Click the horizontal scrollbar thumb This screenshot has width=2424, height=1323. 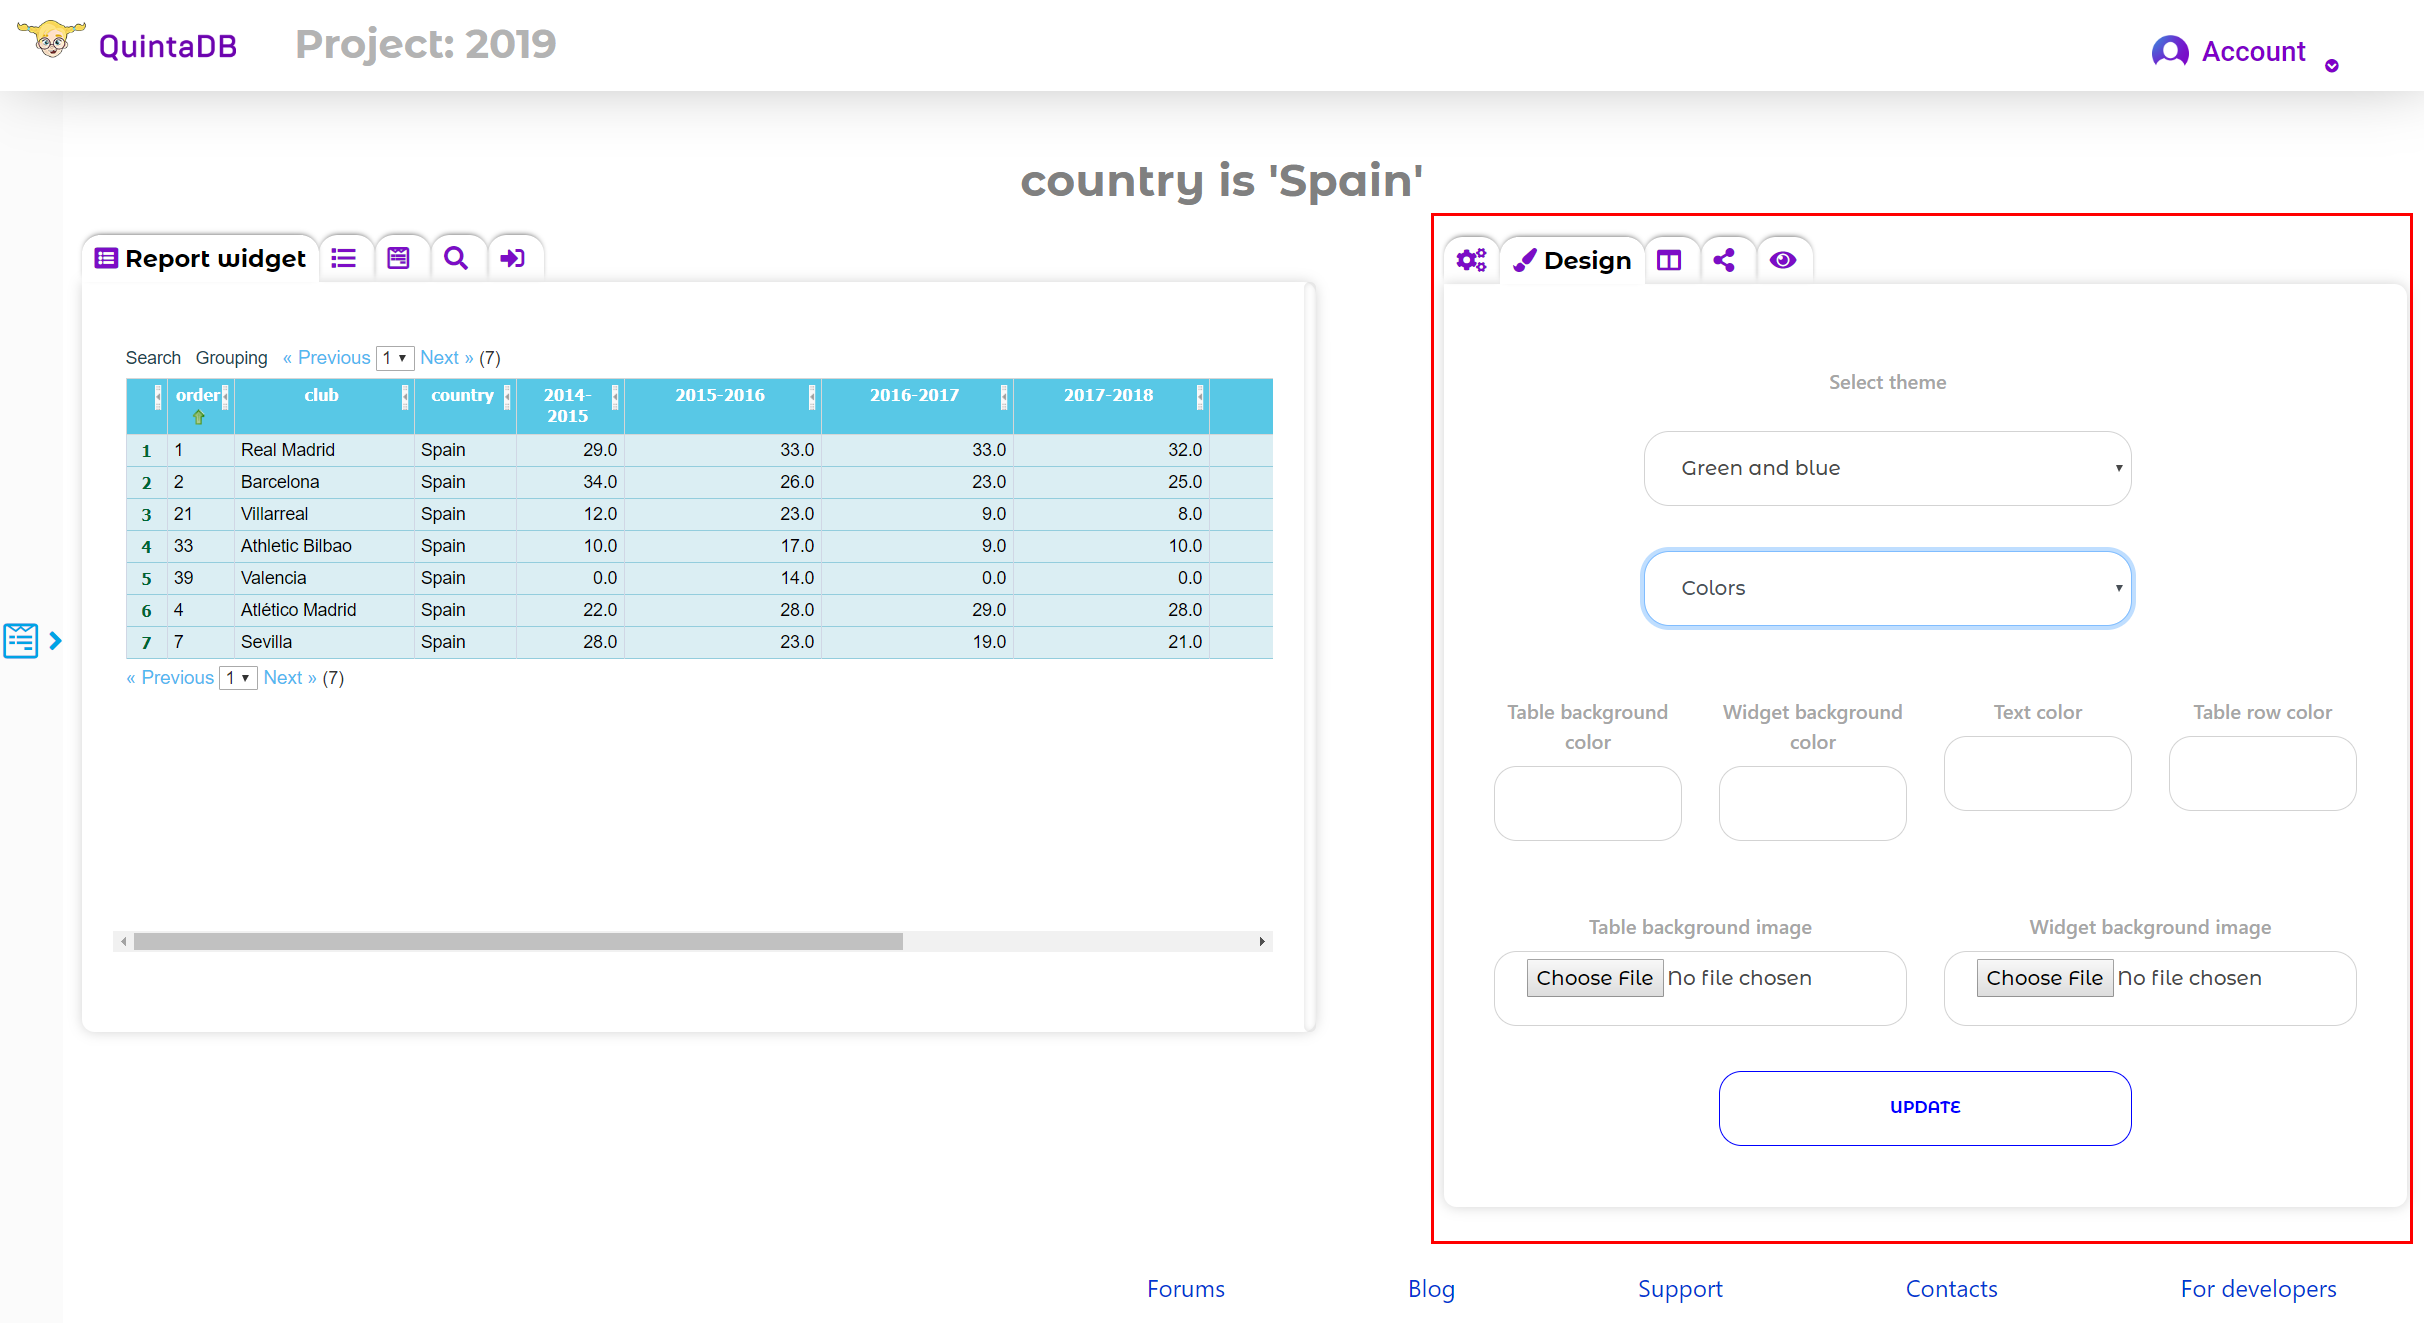518,941
